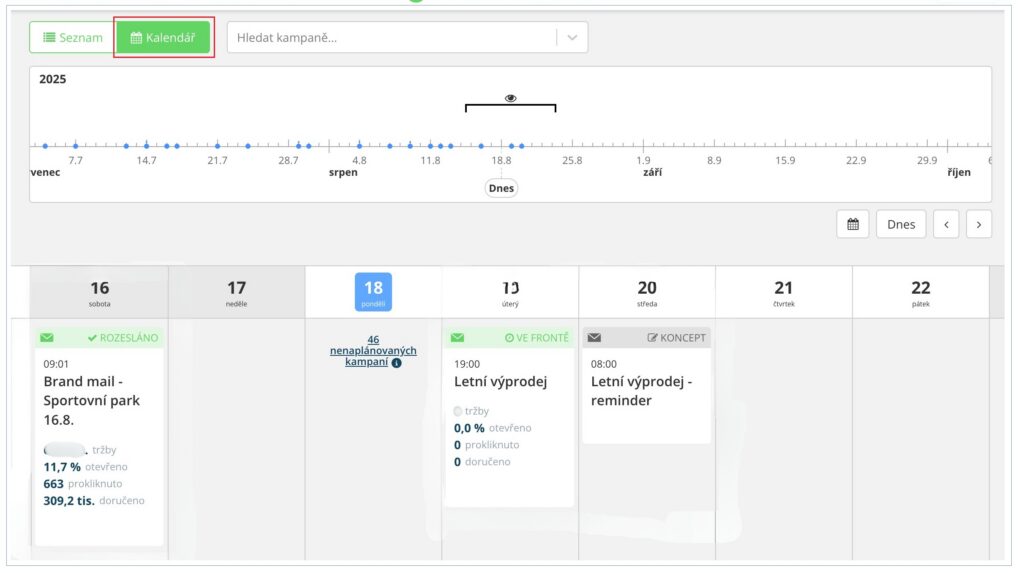
Task: Expand the campaign search dropdown arrow
Action: click(572, 38)
